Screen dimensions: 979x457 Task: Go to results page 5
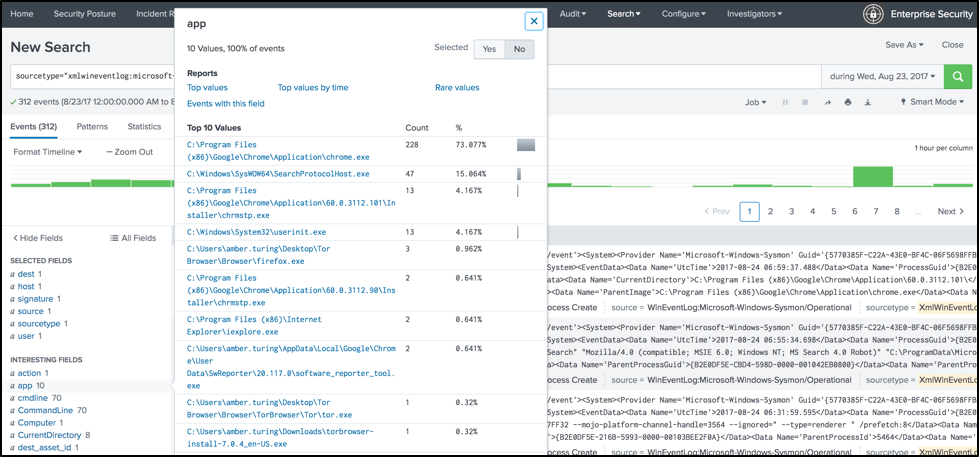pyautogui.click(x=834, y=212)
